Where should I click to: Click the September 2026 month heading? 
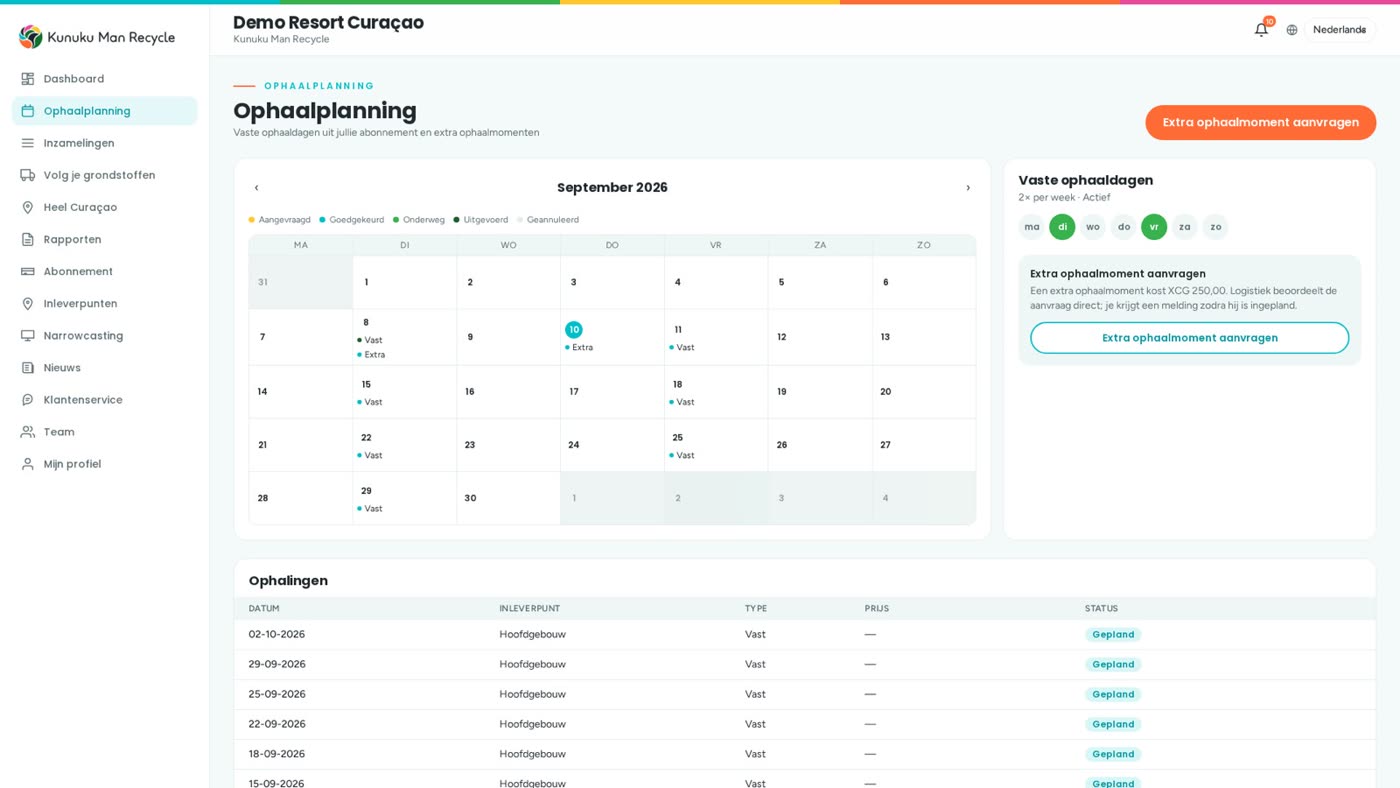coord(612,188)
